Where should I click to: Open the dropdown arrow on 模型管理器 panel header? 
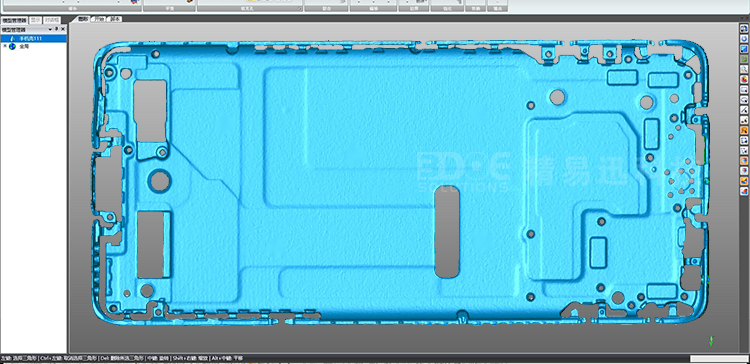coord(50,30)
